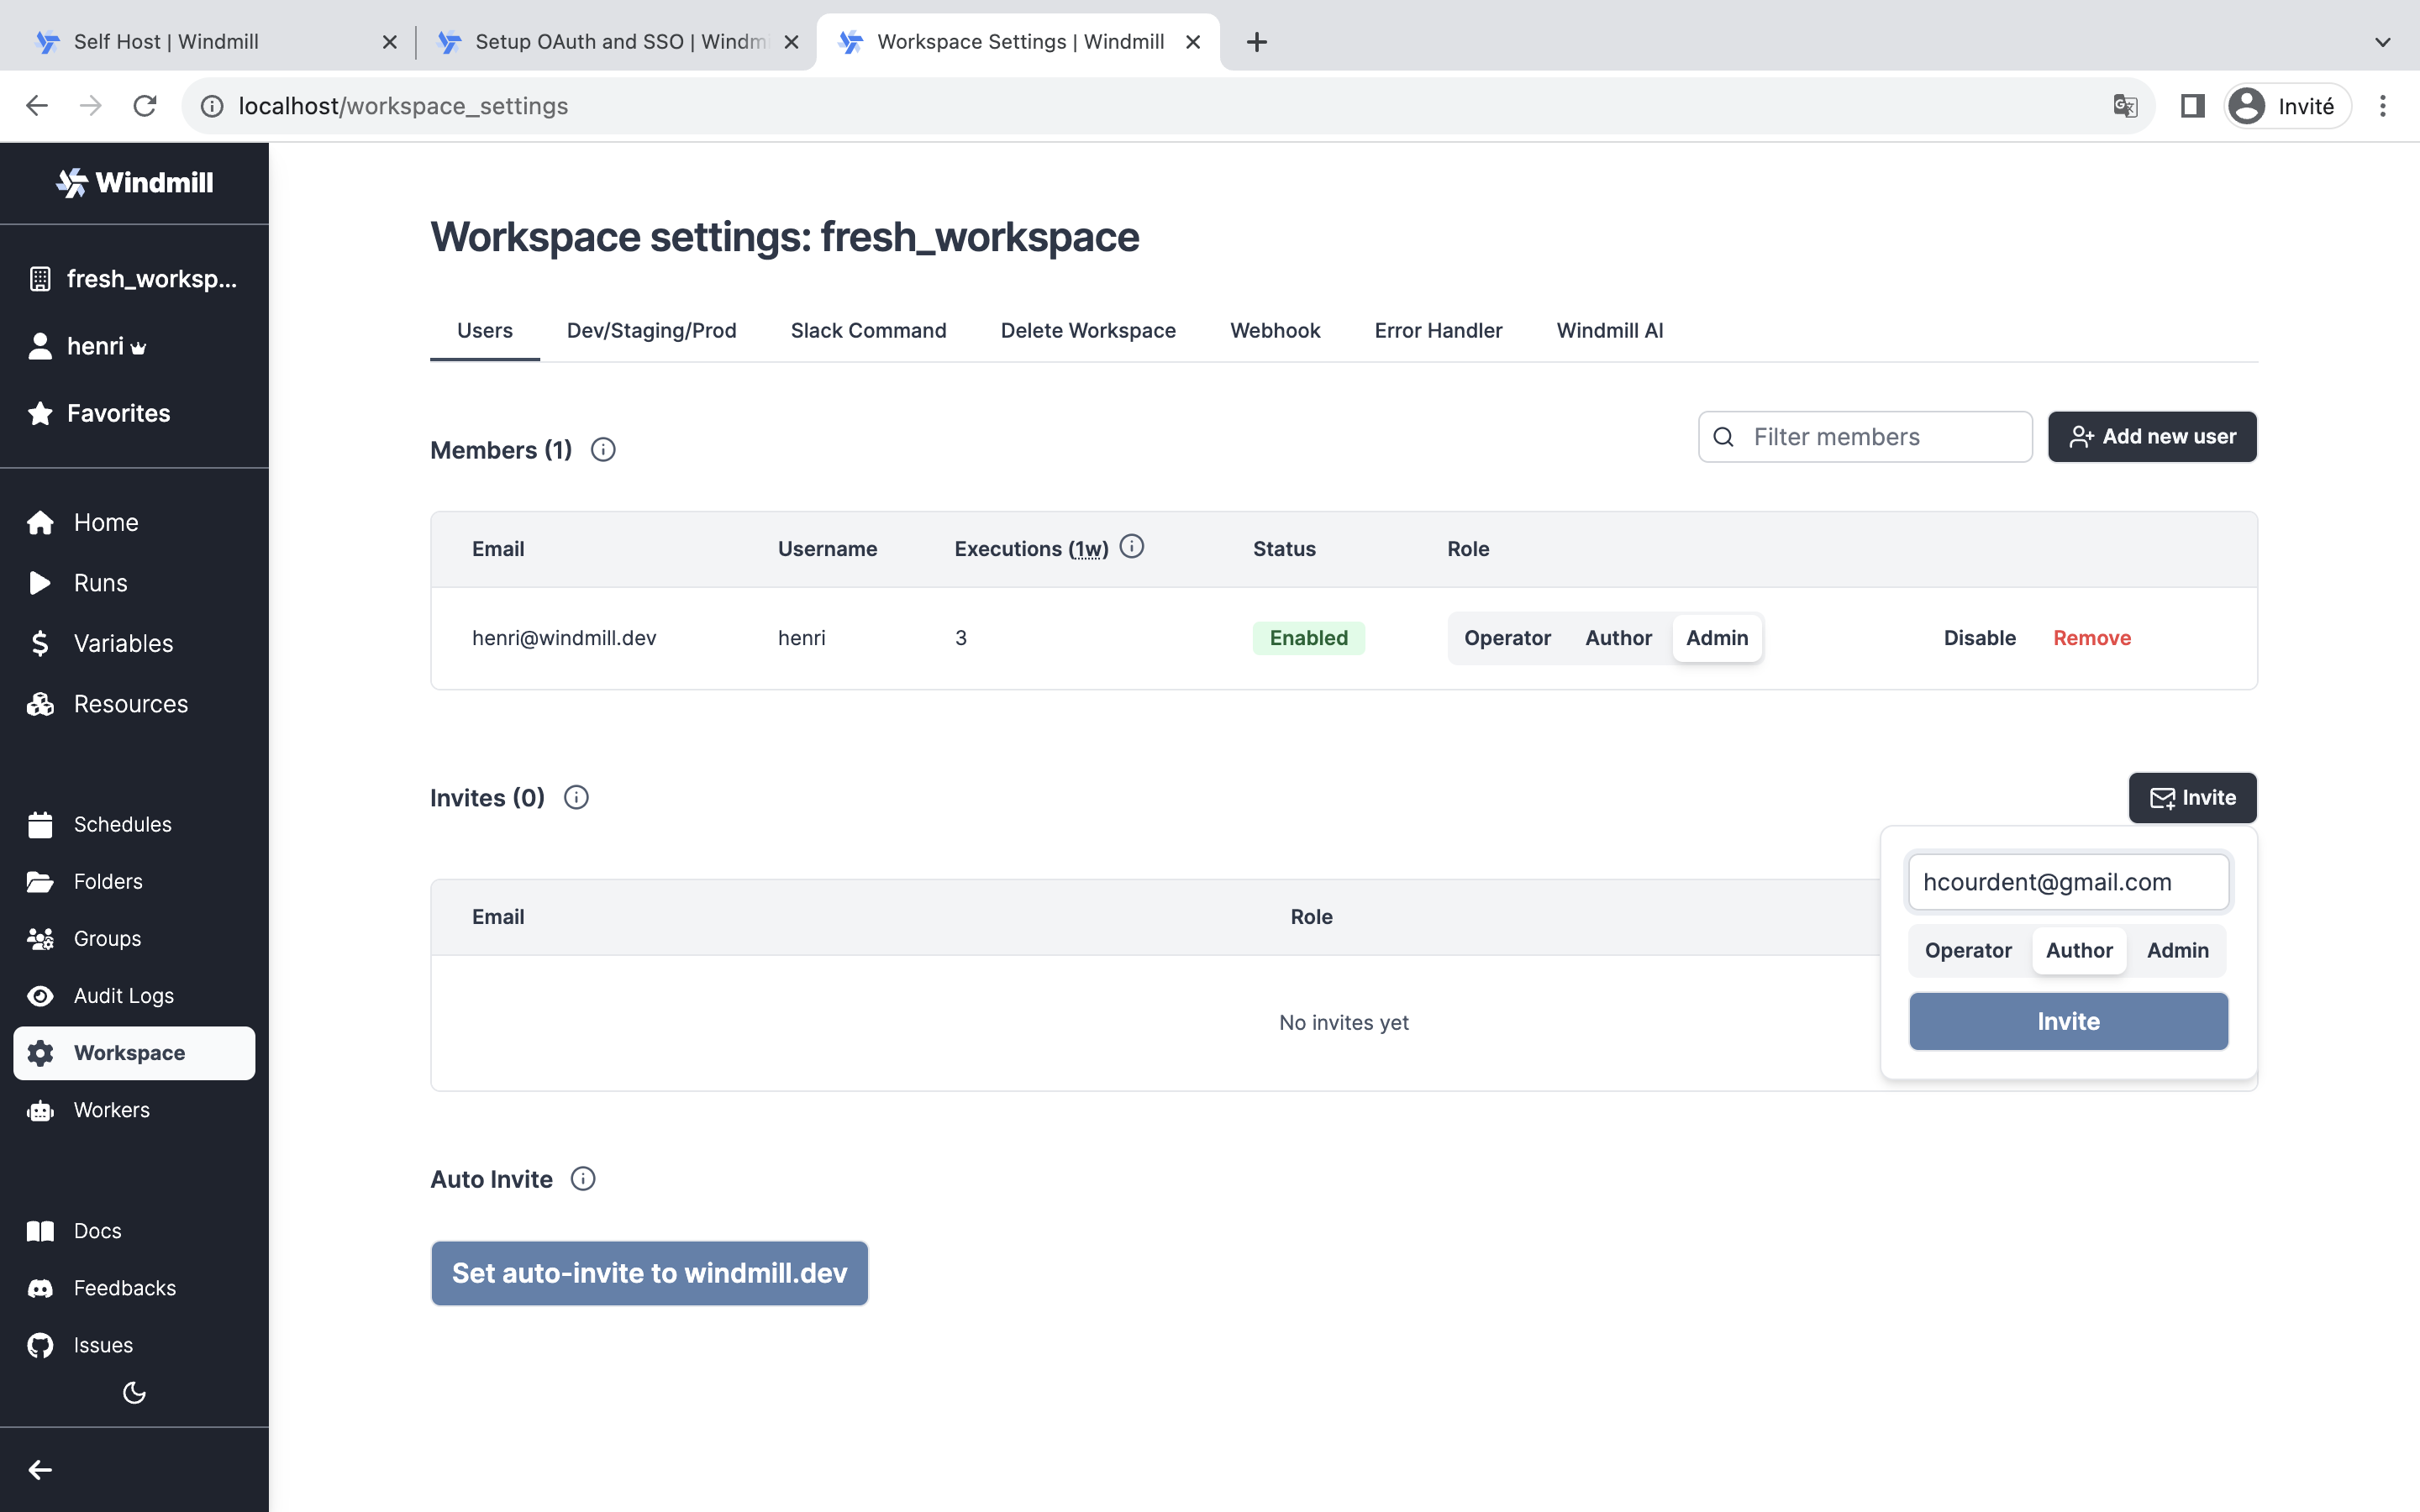
Task: Open Issues via the GitHub icon
Action: click(x=40, y=1344)
